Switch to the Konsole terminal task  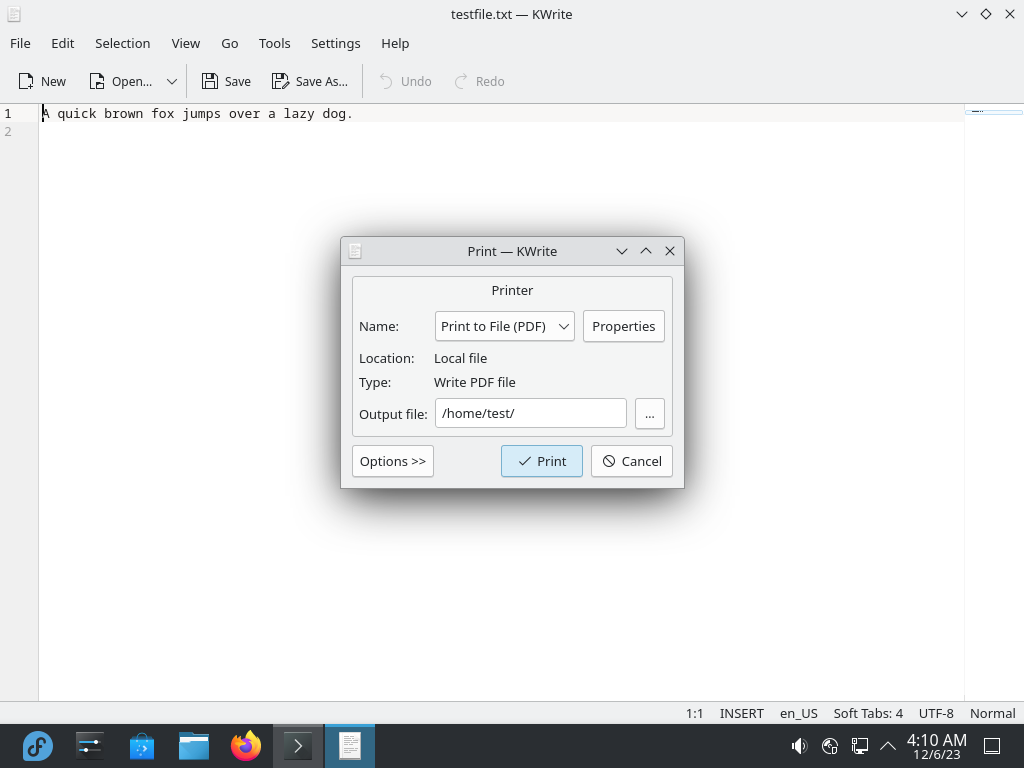coord(298,746)
